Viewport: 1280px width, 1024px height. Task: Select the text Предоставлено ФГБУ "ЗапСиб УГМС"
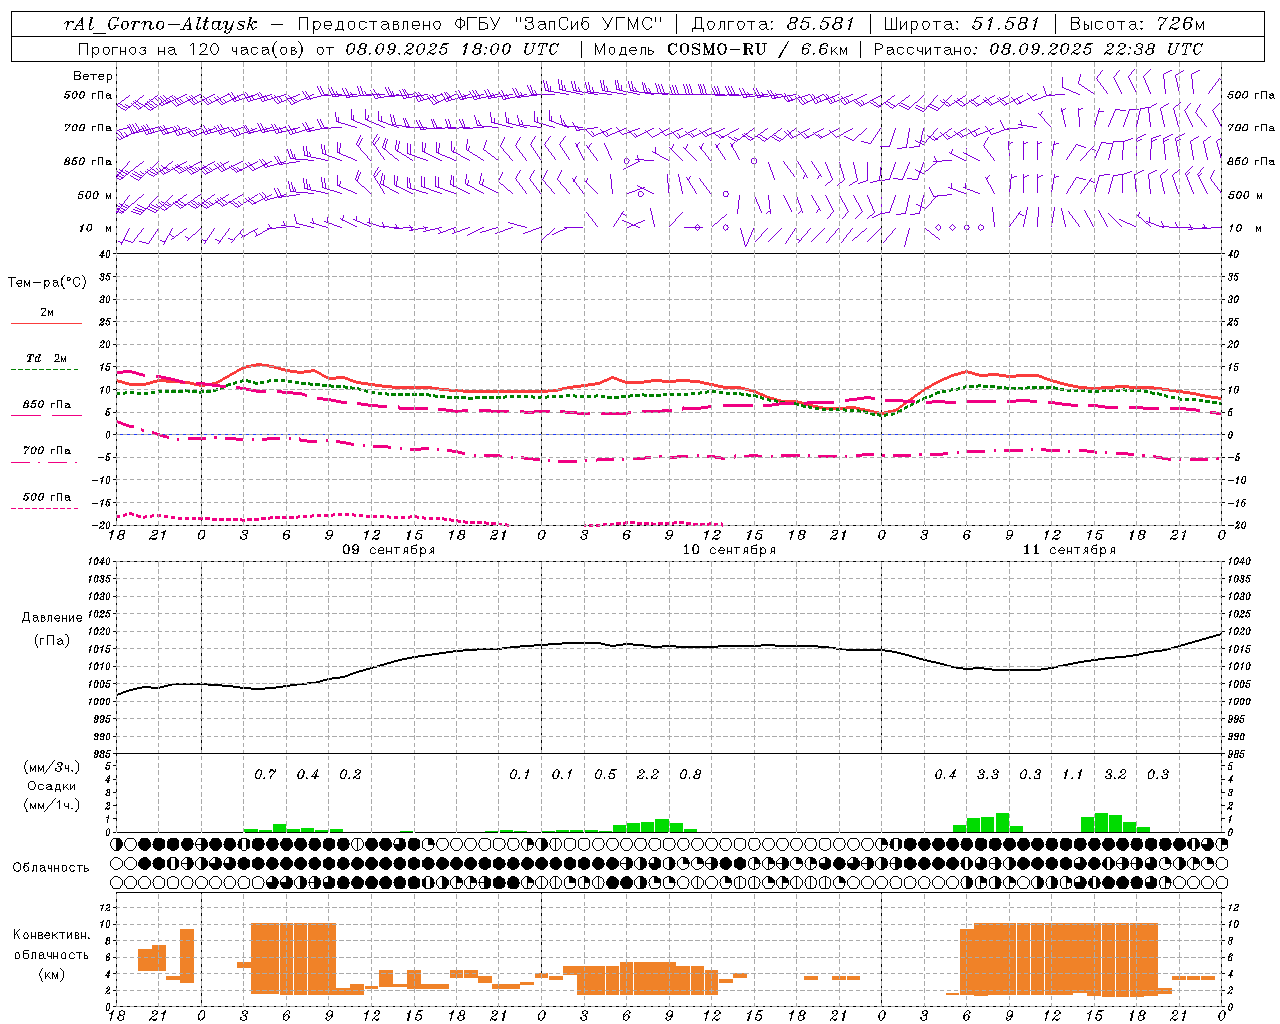480,24
